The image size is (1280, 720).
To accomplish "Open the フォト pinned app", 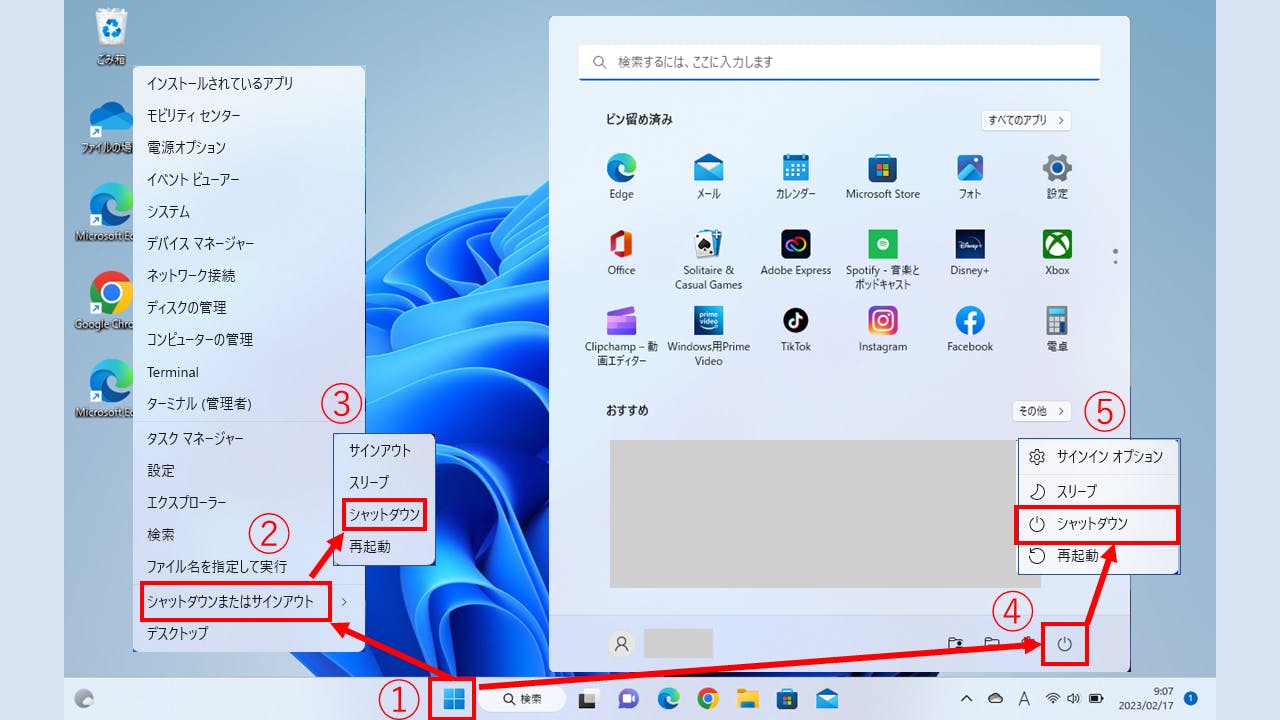I will (970, 176).
